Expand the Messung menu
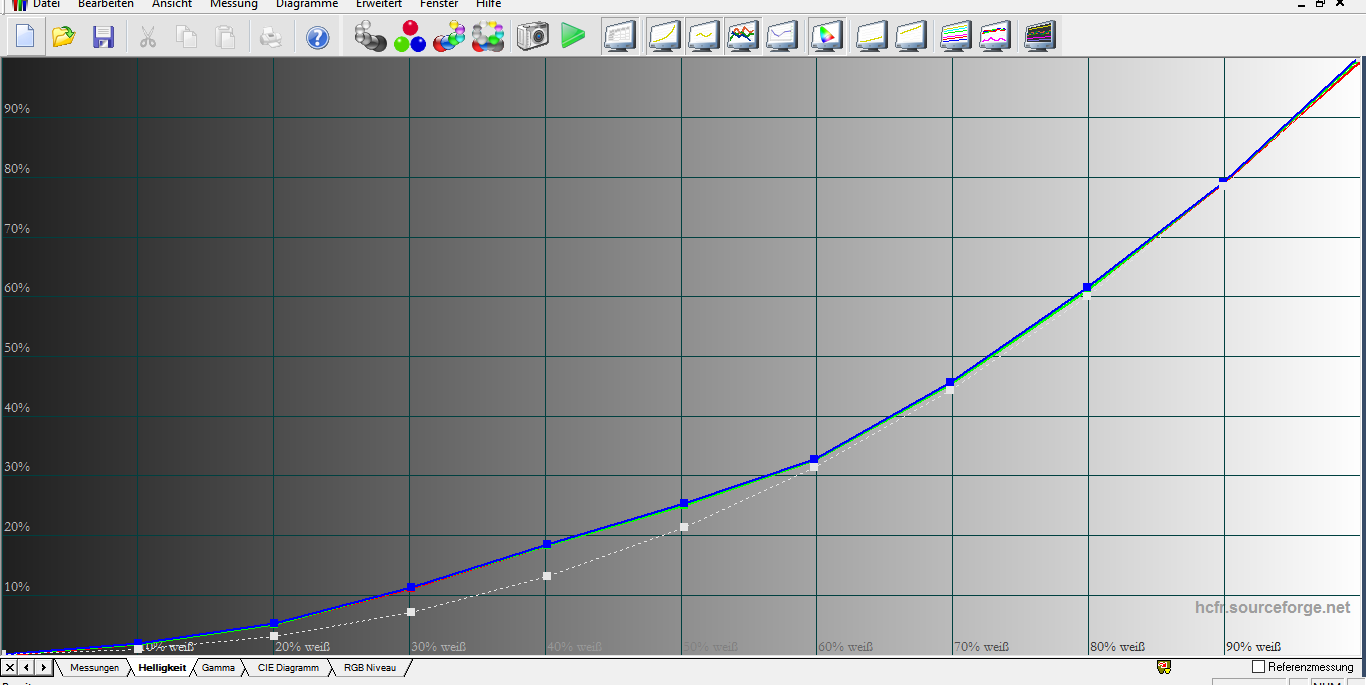1366x685 pixels. [x=233, y=5]
